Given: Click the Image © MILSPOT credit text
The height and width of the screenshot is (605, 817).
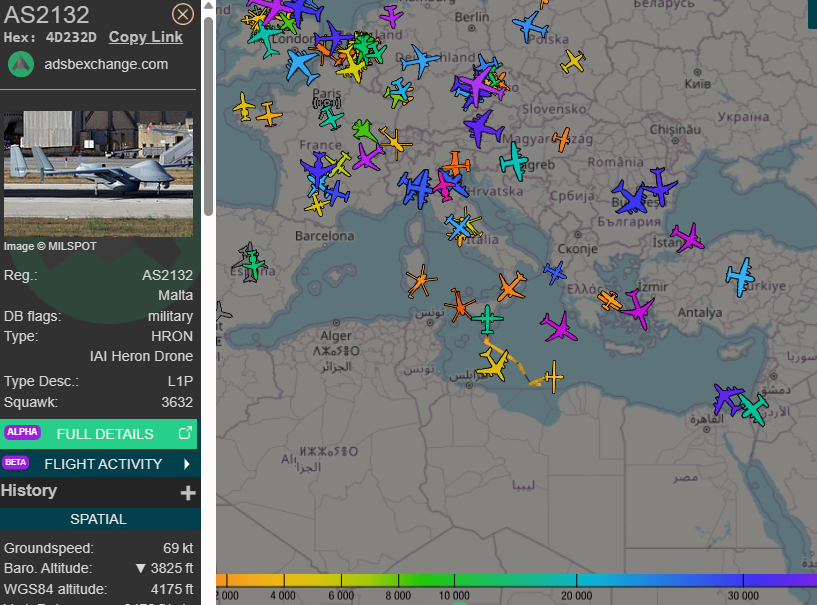Looking at the screenshot, I should 50,246.
